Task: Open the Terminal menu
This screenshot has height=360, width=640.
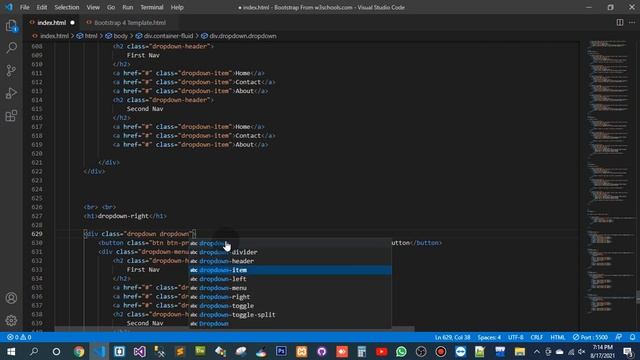Action: point(151,7)
